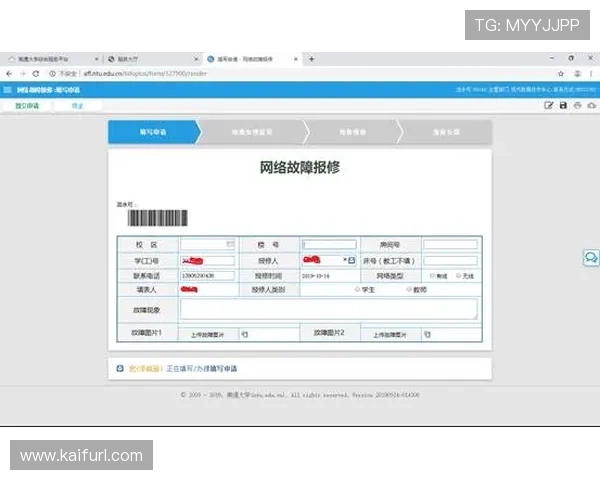Image resolution: width=600 pixels, height=480 pixels.
Task: Restore the browser window size
Action: (571, 58)
